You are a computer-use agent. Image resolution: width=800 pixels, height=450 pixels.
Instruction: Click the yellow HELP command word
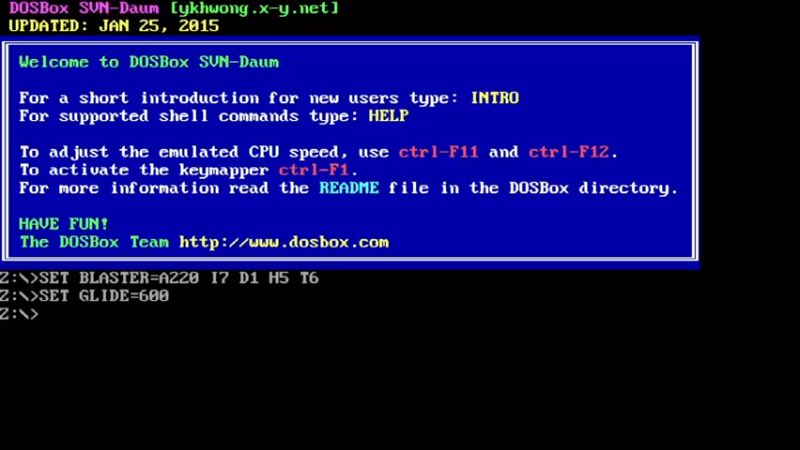coord(389,116)
